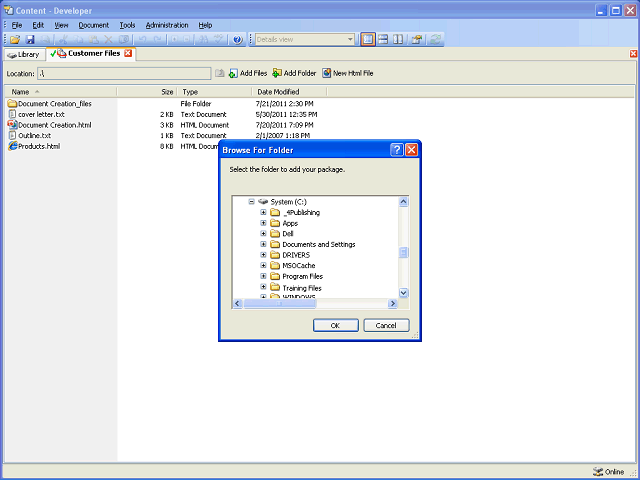
Task: Click the cover letter.txt file icon
Action: point(12,114)
